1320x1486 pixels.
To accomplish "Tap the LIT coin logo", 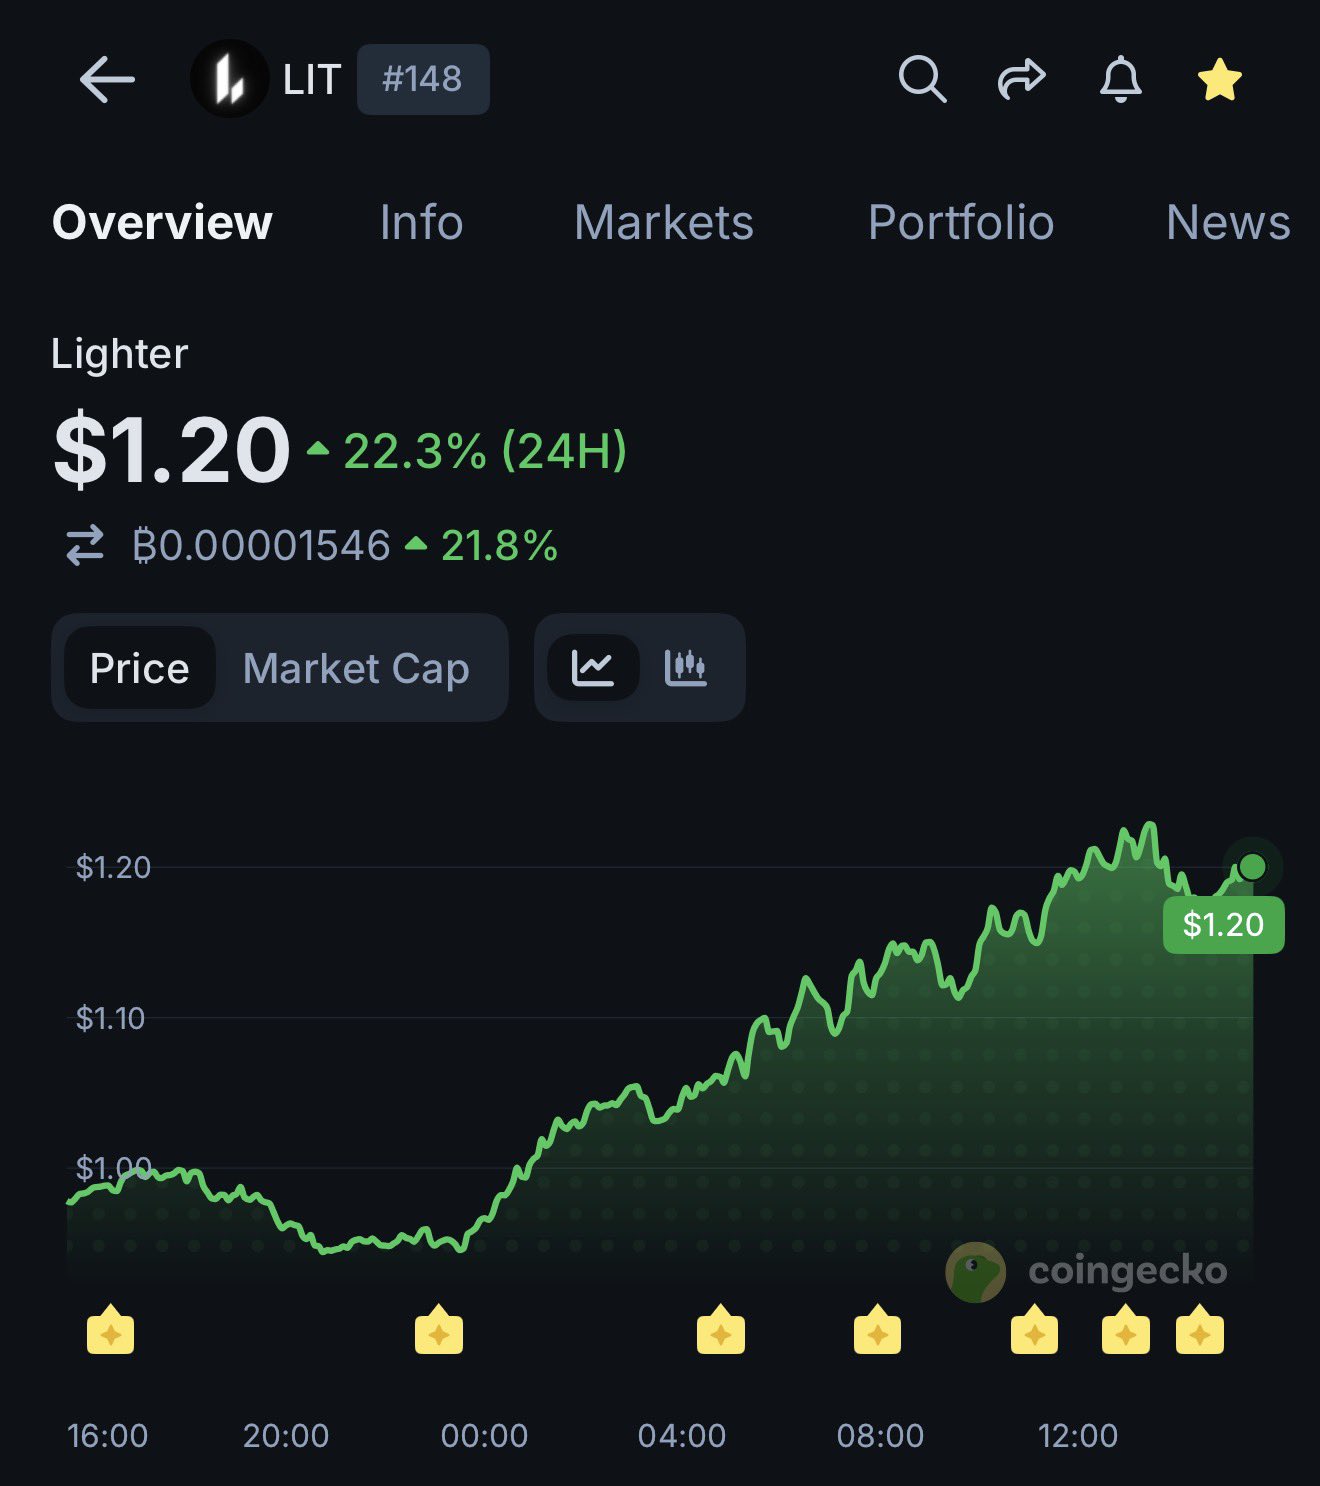I will click(x=230, y=79).
